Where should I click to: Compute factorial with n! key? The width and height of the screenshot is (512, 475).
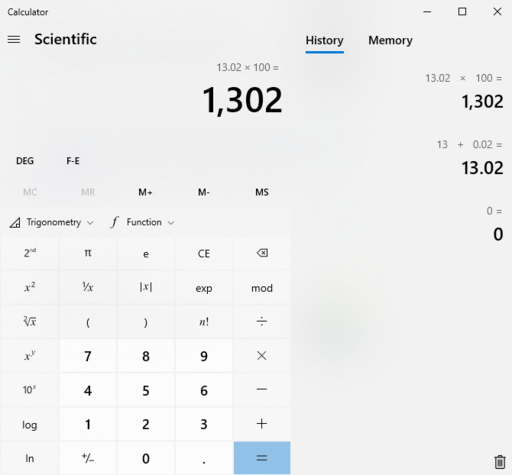204,321
